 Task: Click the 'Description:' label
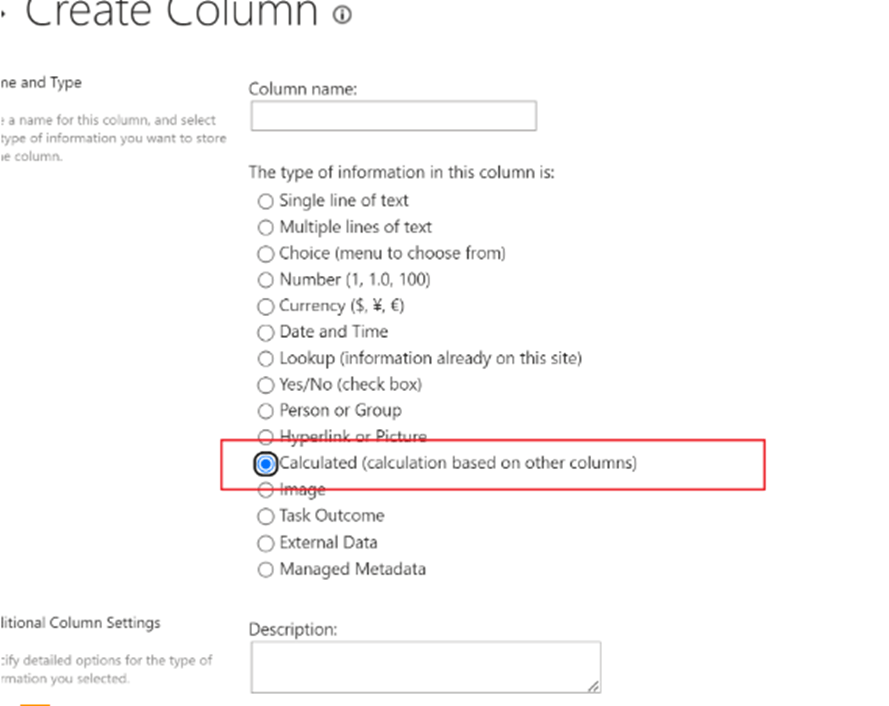coord(293,629)
